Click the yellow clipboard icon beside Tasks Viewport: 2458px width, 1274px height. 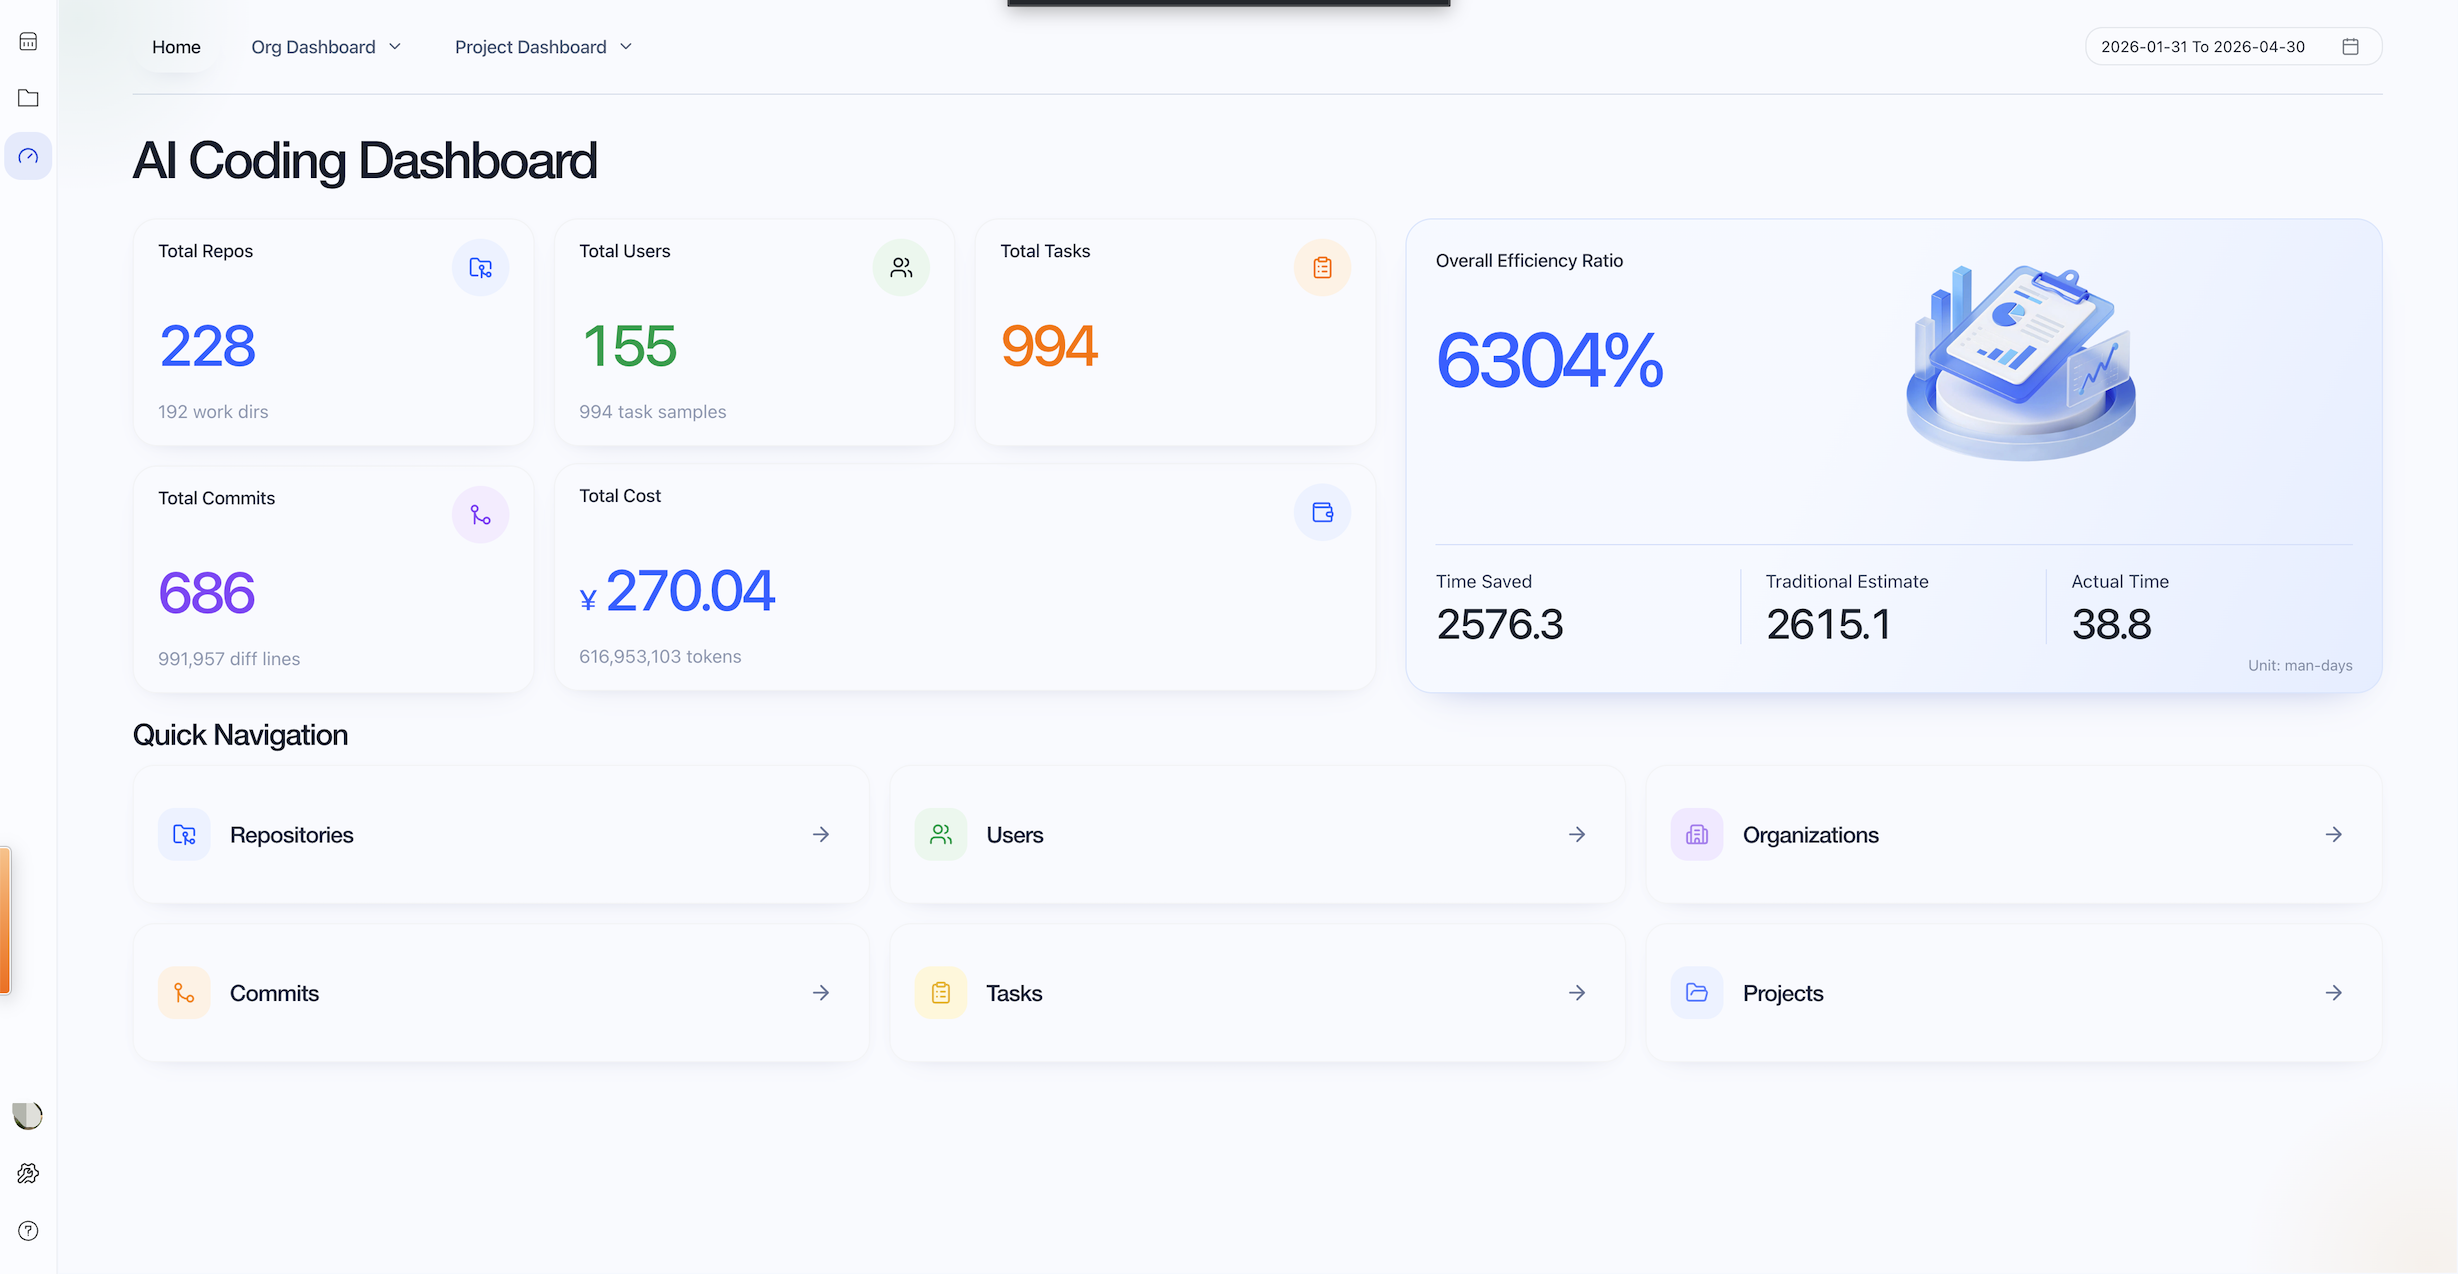click(941, 993)
